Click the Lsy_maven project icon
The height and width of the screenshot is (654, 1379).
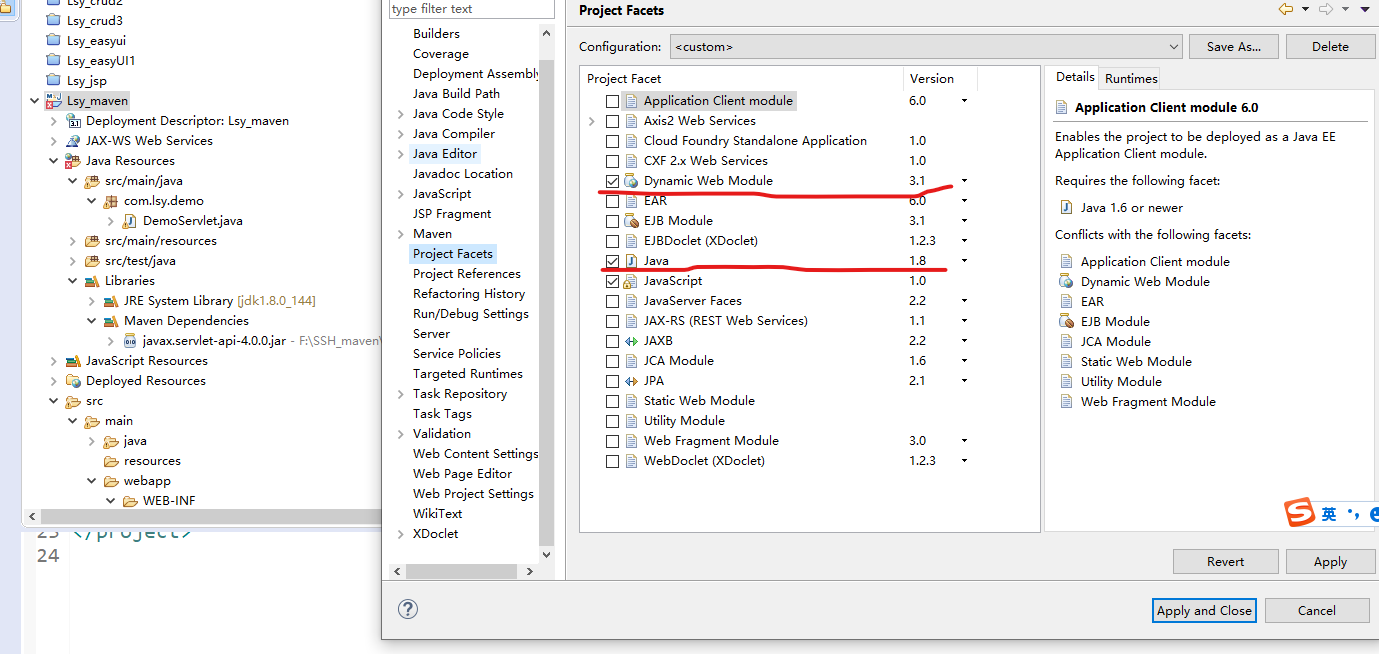coord(54,101)
